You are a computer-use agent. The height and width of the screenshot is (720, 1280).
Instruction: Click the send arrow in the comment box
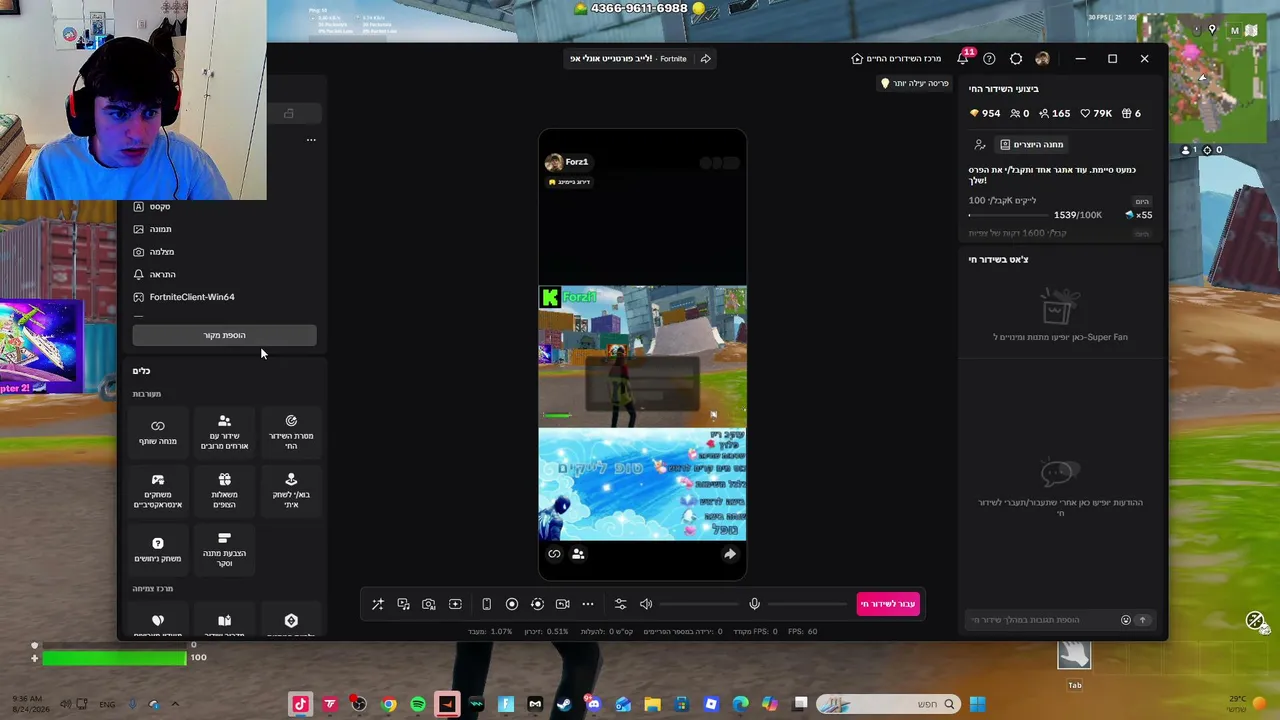tap(1143, 620)
